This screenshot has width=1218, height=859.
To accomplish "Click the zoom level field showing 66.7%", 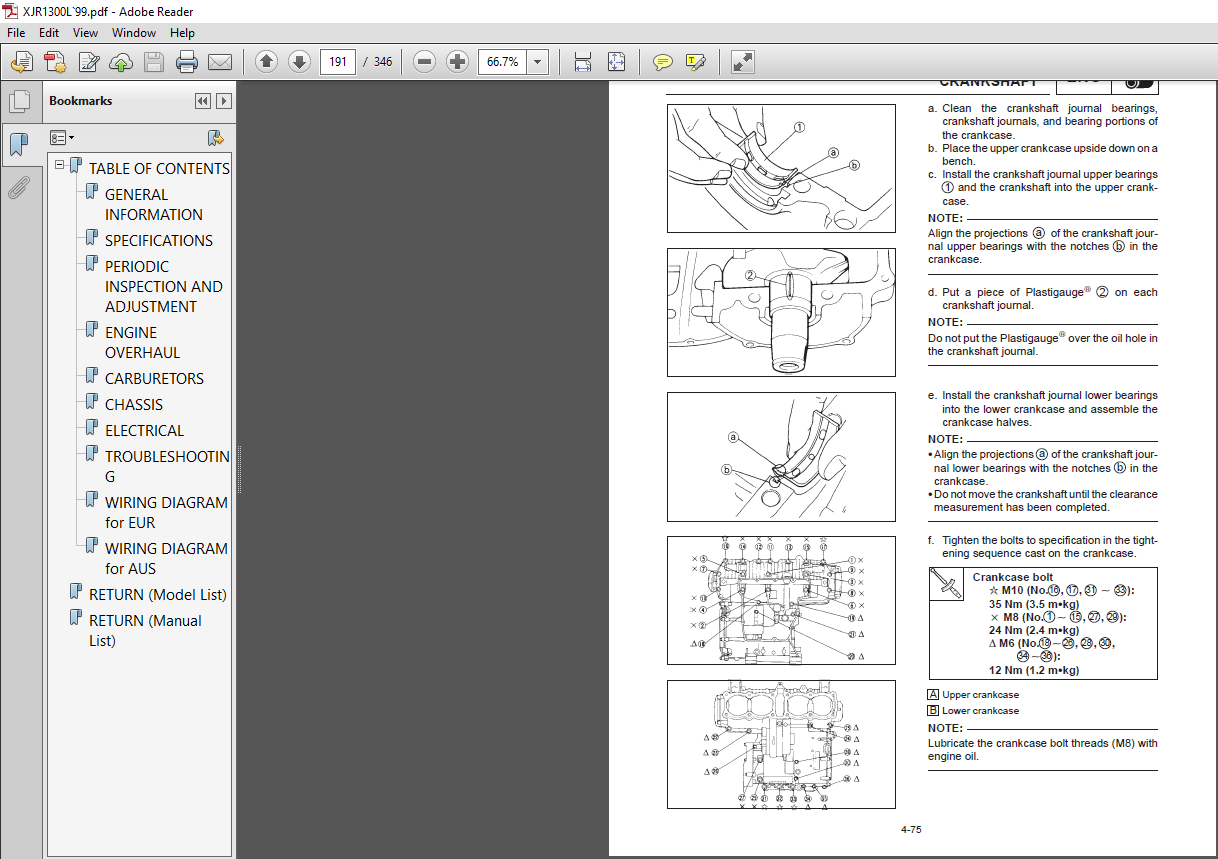I will 503,62.
